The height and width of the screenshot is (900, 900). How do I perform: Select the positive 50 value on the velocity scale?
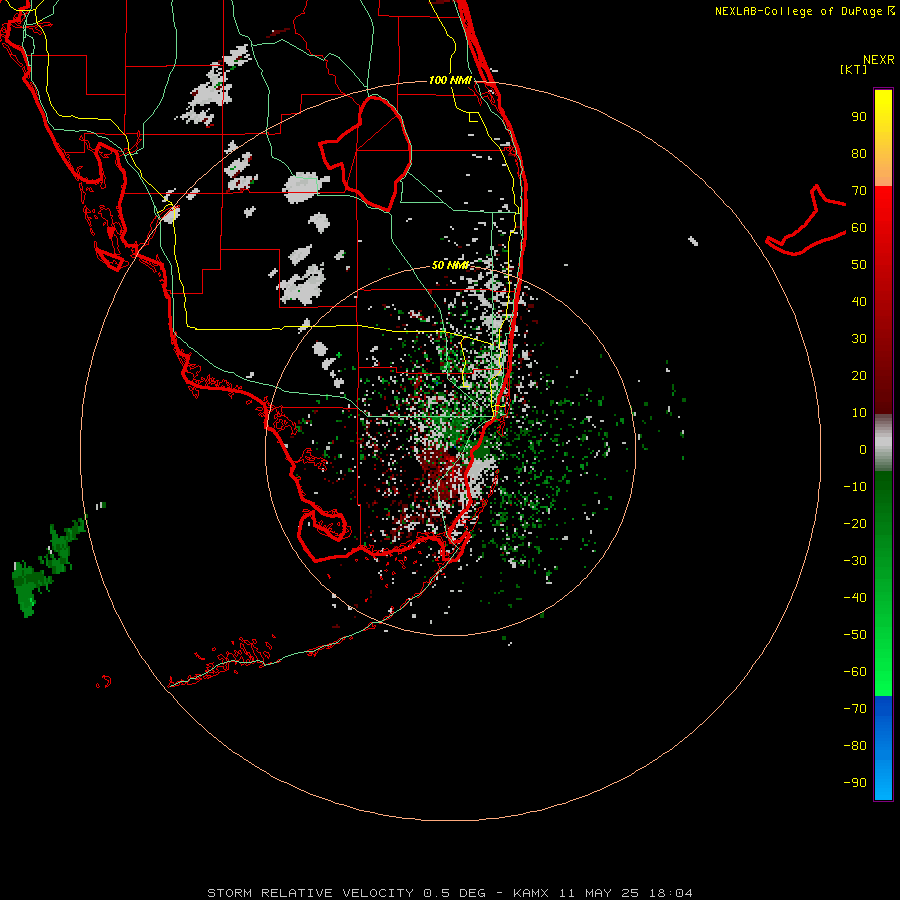tap(859, 265)
